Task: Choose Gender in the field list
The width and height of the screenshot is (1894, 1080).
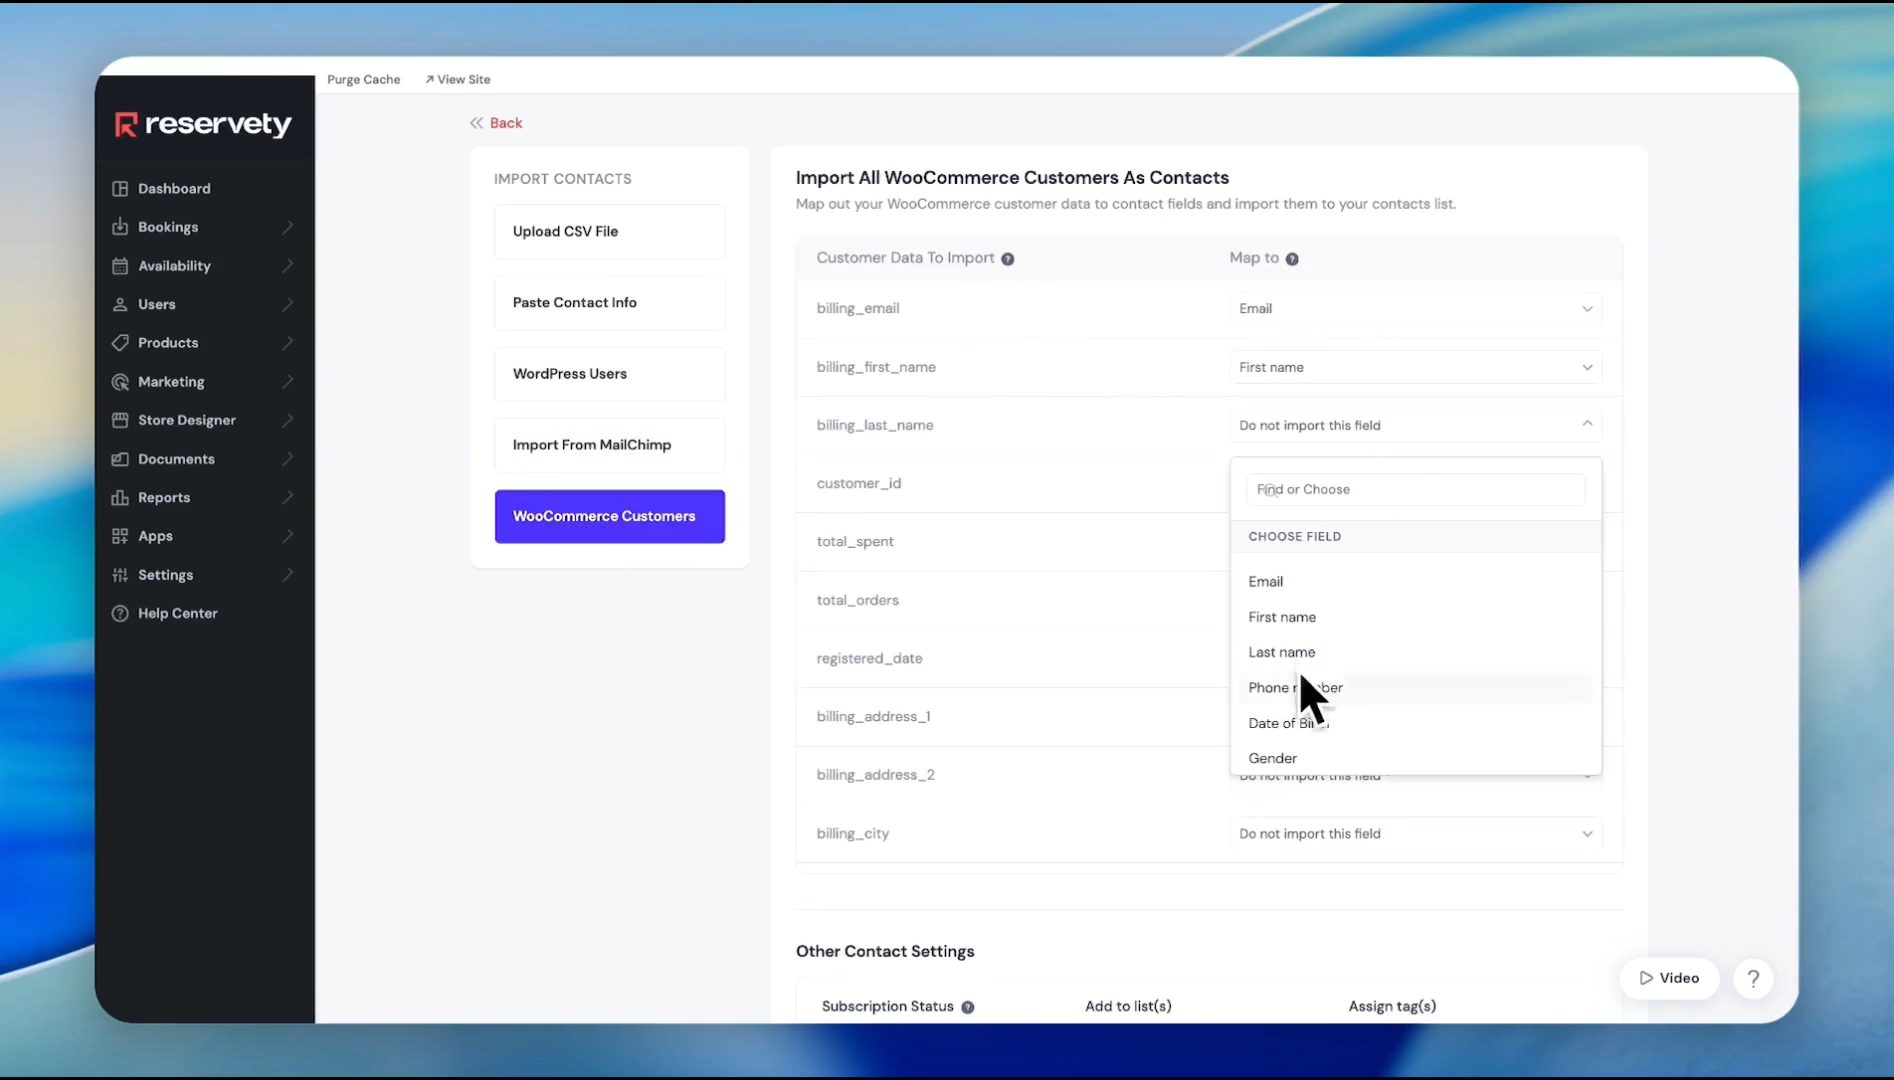Action: click(x=1415, y=758)
